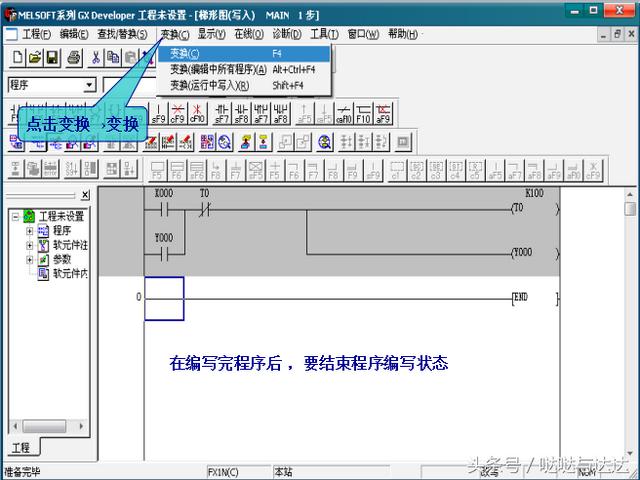Select the aF8 parallel falling pulse tool
Image resolution: width=640 pixels, height=480 pixels.
click(280, 113)
